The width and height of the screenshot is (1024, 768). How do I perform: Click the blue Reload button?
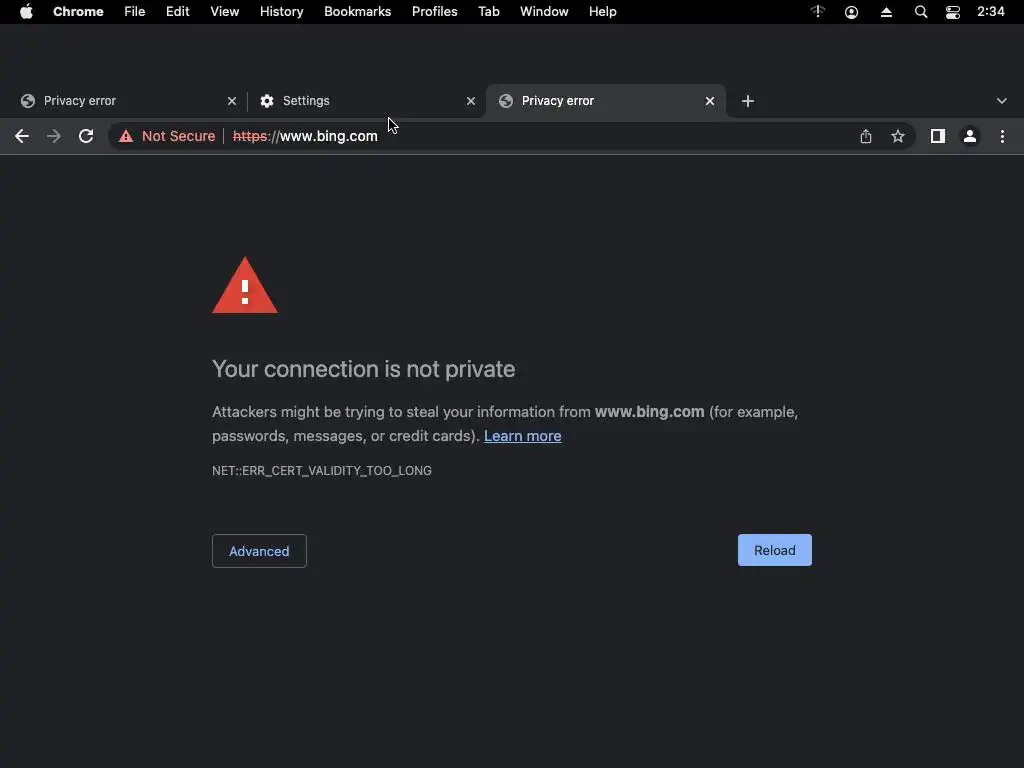[x=775, y=550]
